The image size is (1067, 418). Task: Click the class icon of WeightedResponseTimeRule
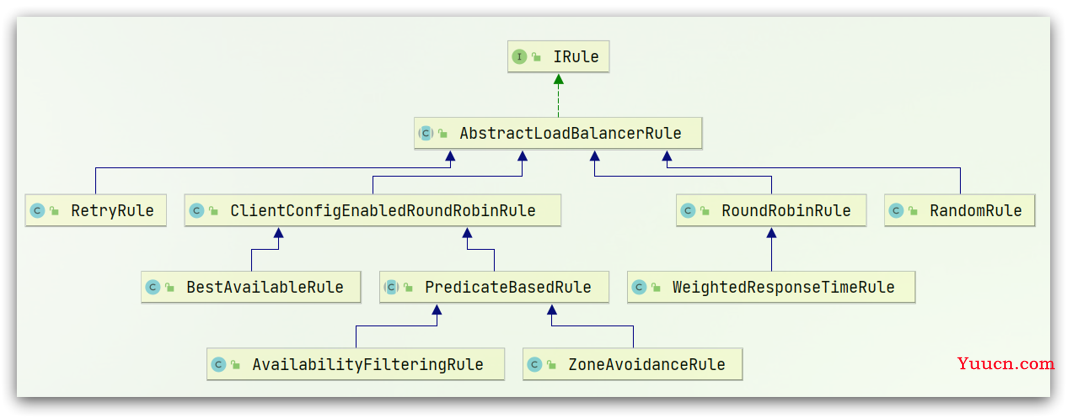point(638,287)
